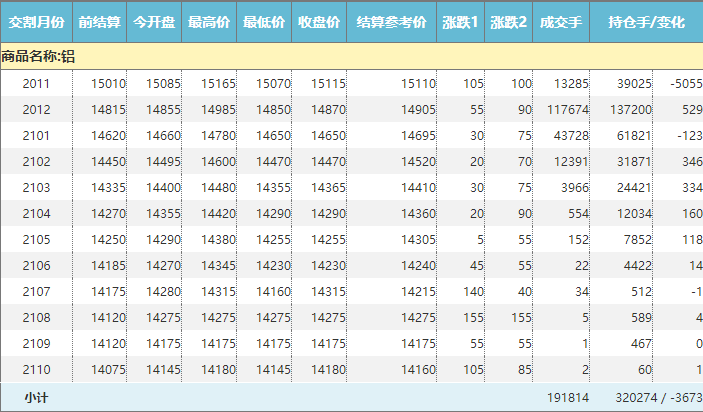Click the 前结算 column header
Screen dimensions: 703x412
[x=100, y=22]
